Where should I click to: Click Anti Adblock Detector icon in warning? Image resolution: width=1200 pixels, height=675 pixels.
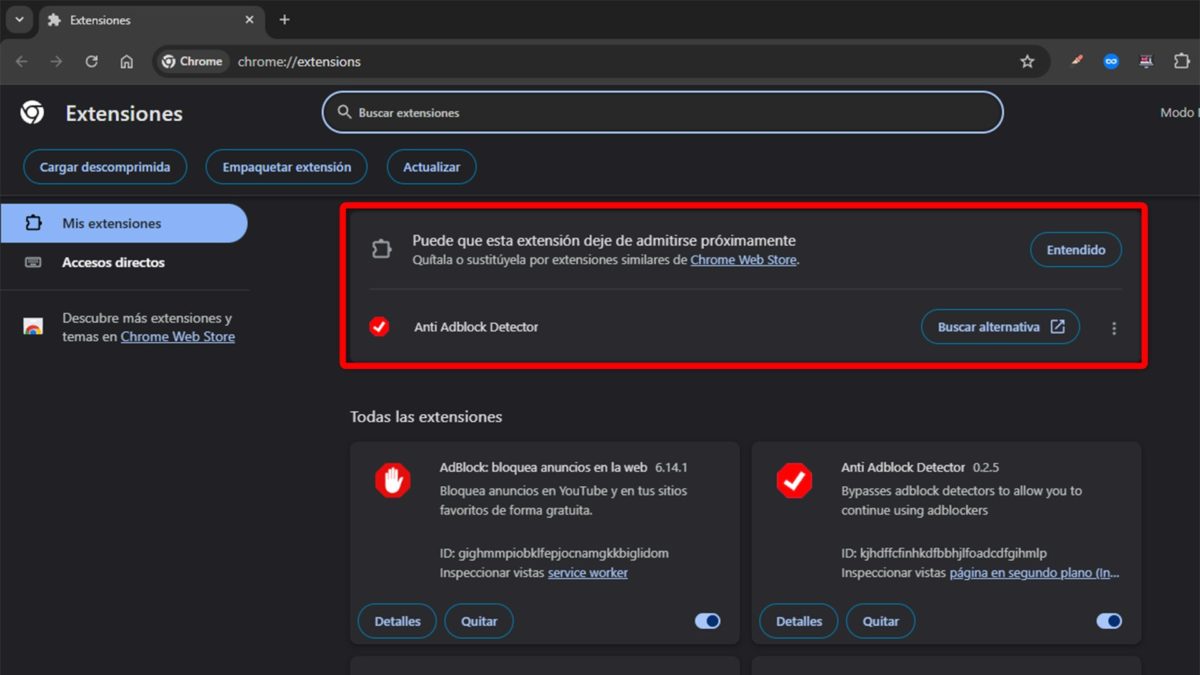[x=379, y=326]
